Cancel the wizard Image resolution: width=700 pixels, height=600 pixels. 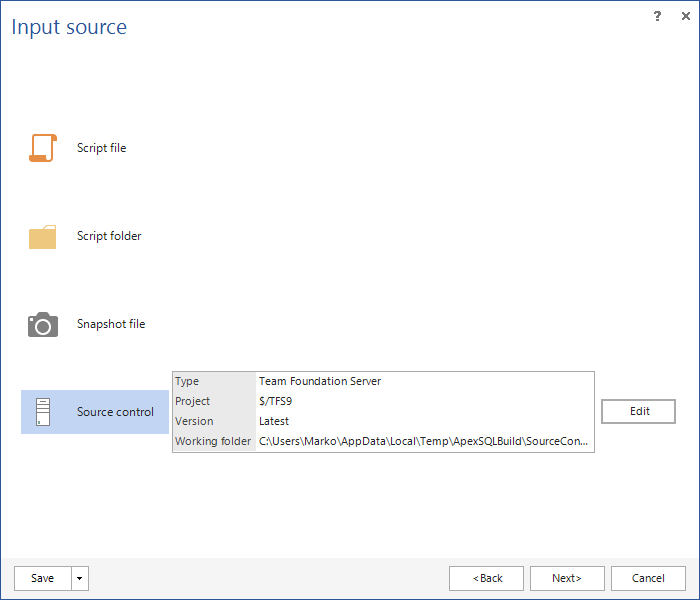648,578
